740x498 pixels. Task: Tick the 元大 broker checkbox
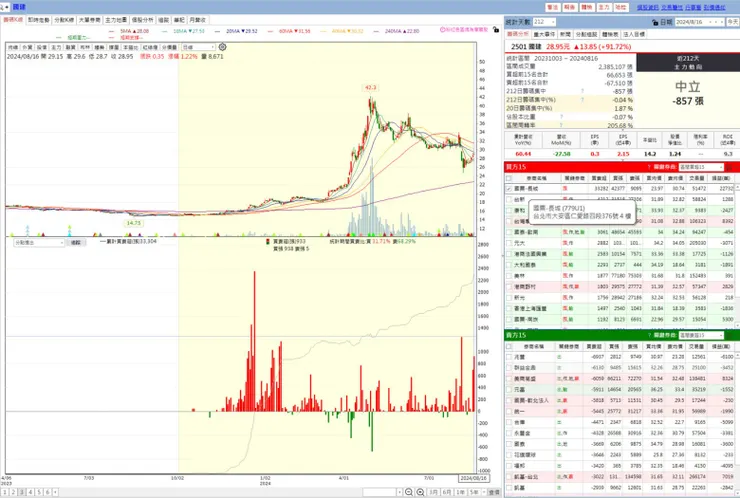[509, 243]
